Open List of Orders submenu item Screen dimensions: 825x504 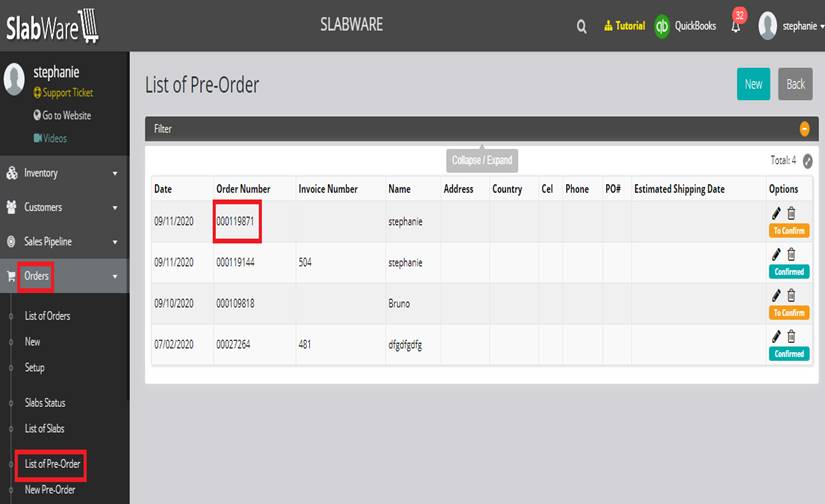47,316
